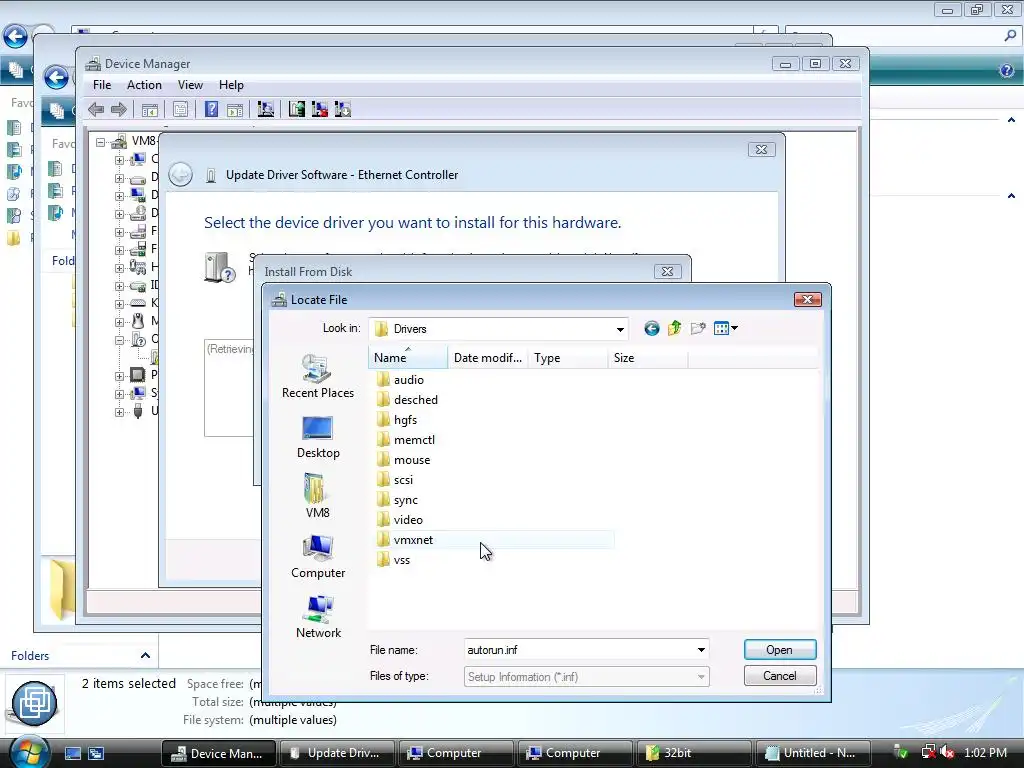Click the search magnifier in Explorer window
This screenshot has width=1024, height=768.
pyautogui.click(x=1010, y=36)
